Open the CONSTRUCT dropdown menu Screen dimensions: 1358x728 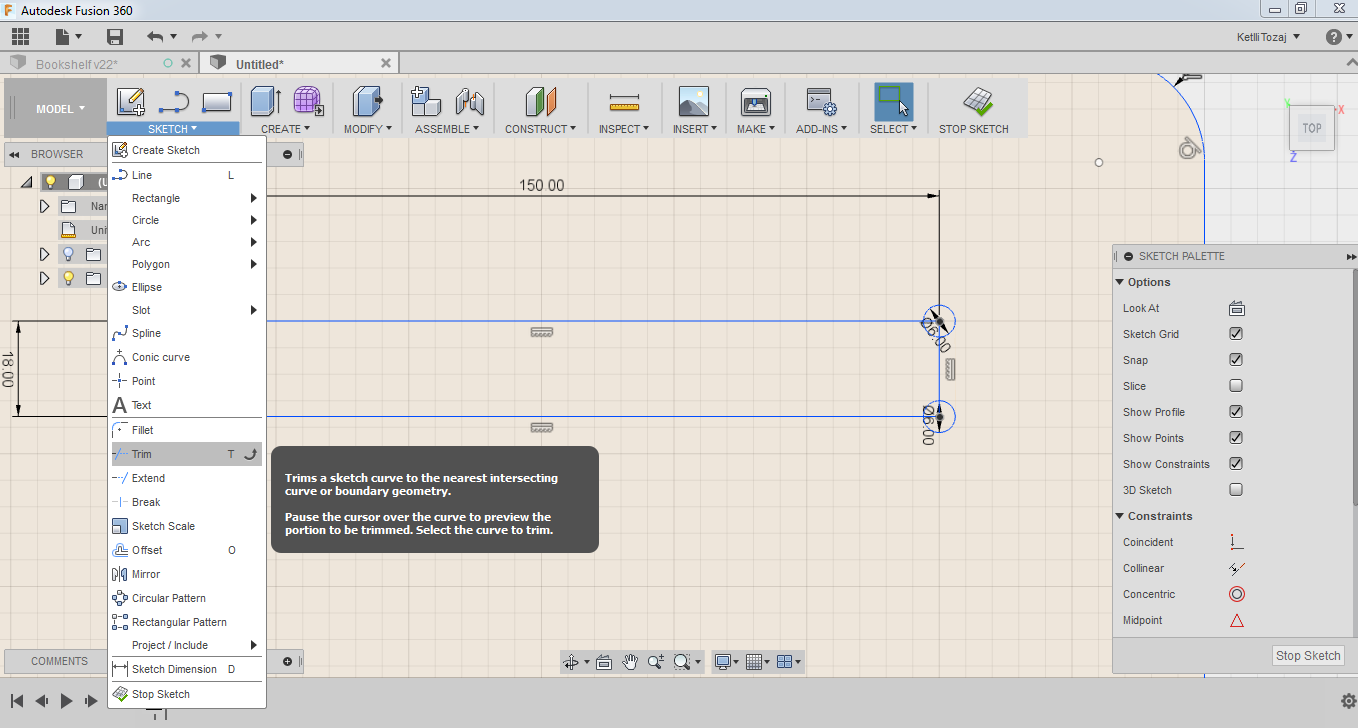pyautogui.click(x=541, y=129)
